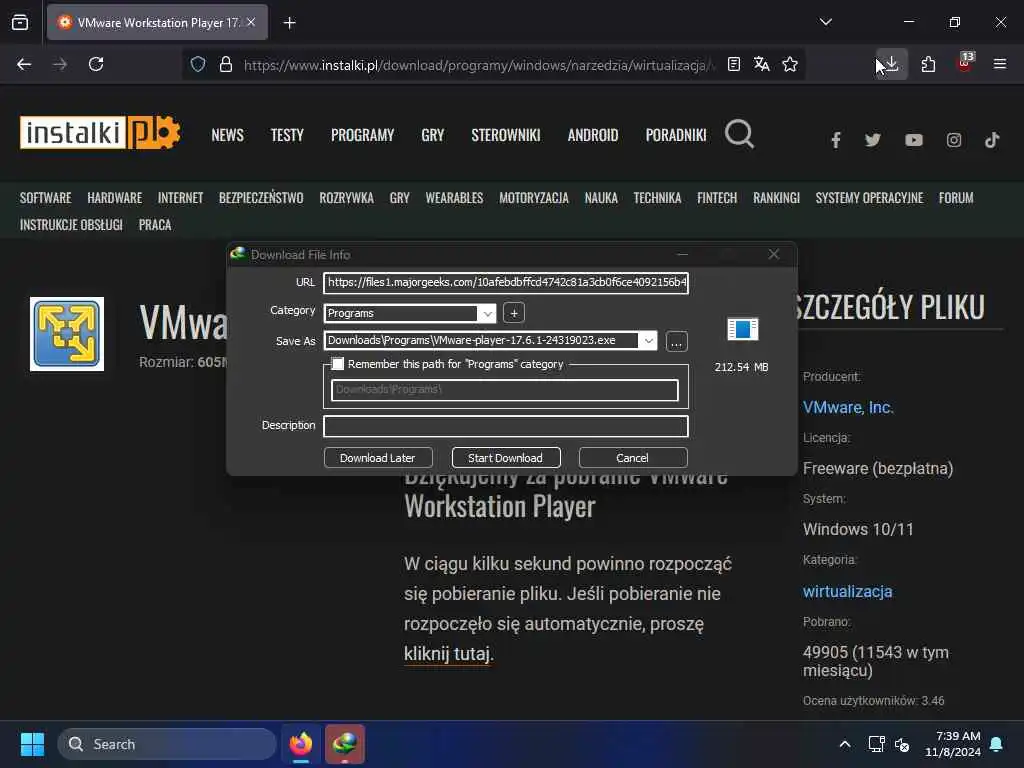Expand the list all tabs chevron
This screenshot has width=1024, height=768.
coord(825,22)
